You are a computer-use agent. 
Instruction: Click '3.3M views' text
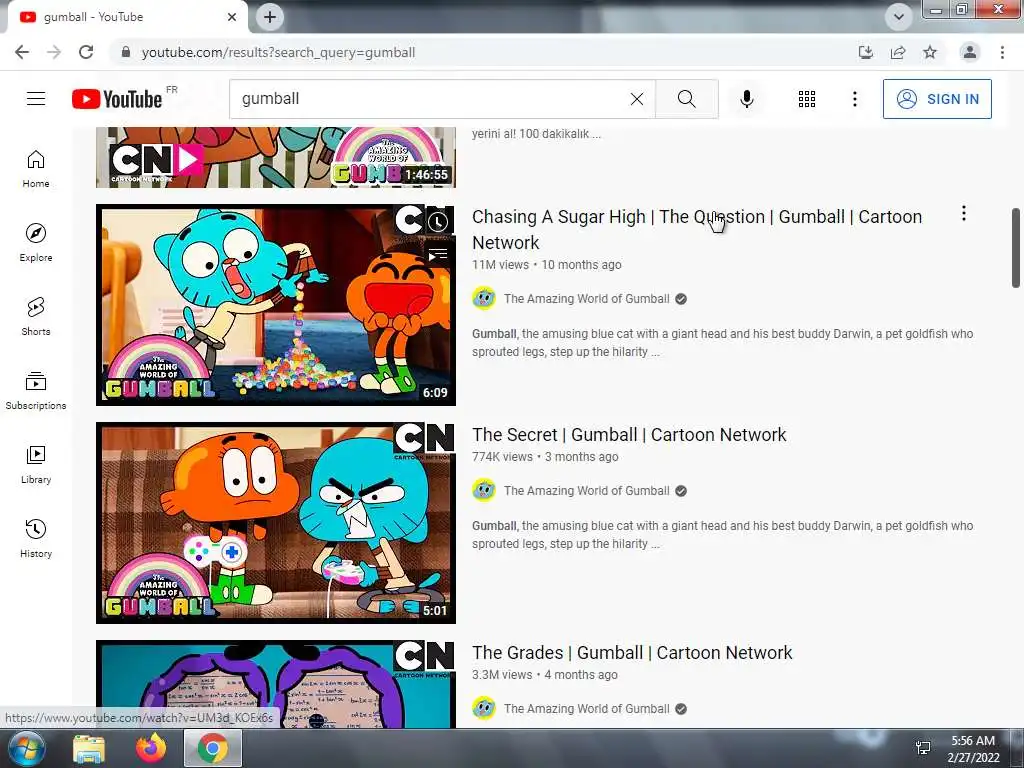[x=502, y=675]
